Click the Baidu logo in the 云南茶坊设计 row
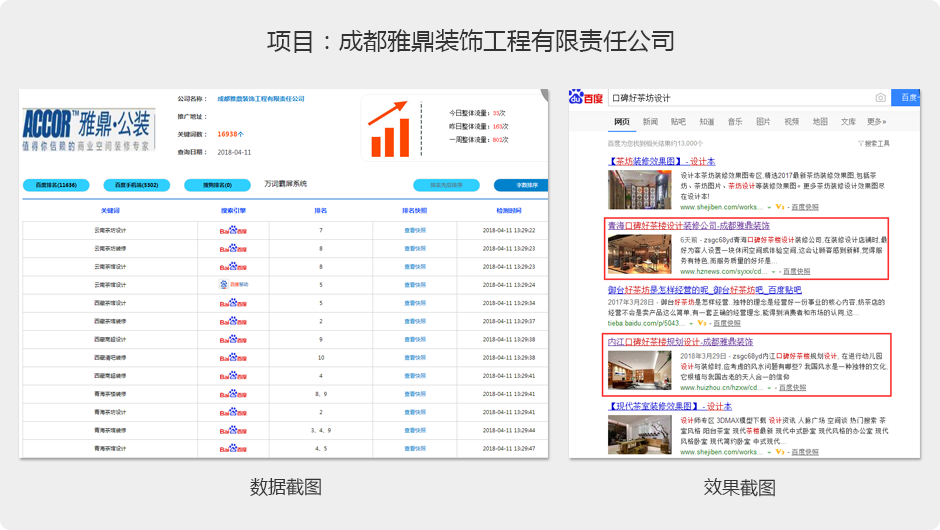940x530 pixels. tap(233, 230)
